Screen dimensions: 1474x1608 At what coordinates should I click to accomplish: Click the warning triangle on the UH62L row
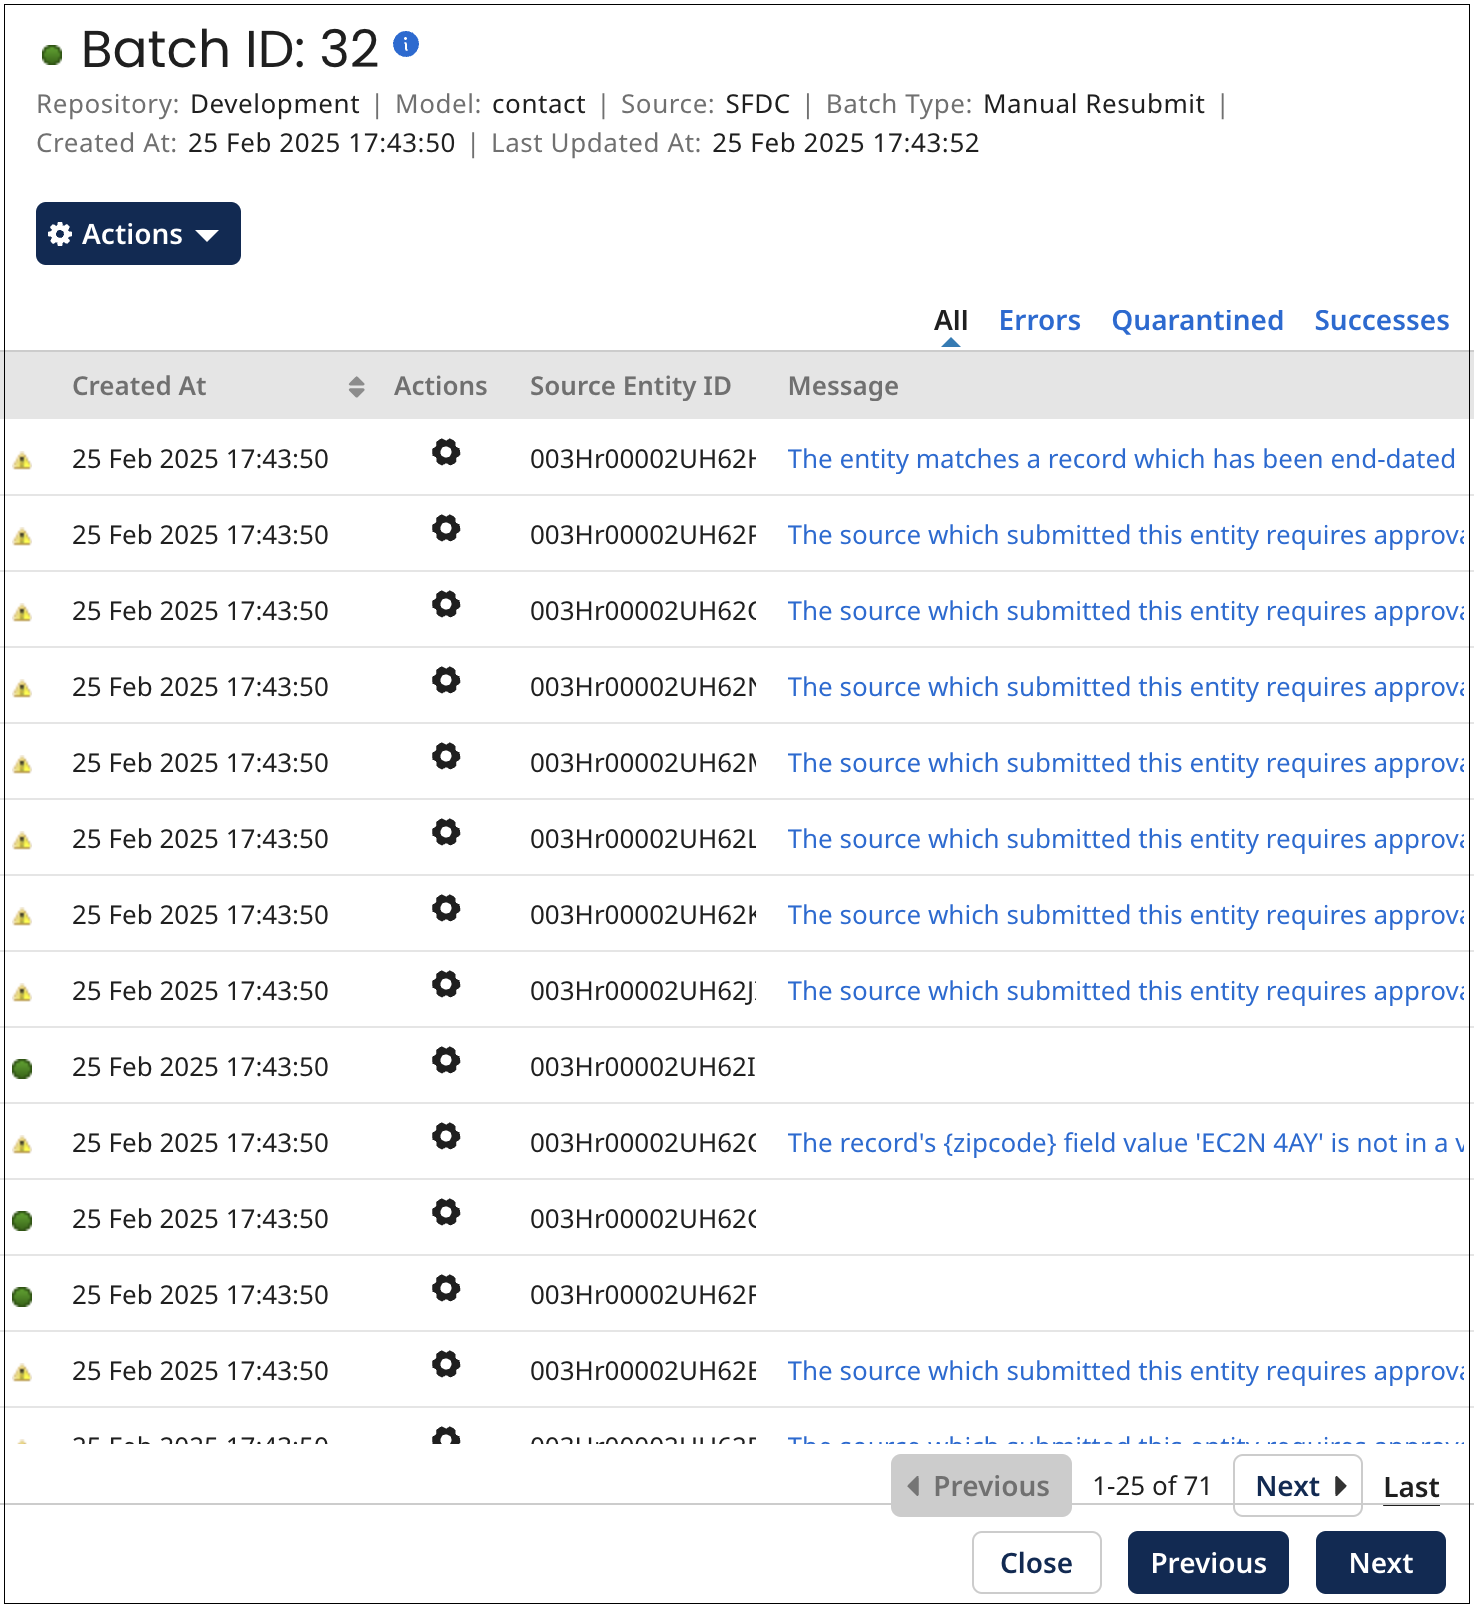22,841
